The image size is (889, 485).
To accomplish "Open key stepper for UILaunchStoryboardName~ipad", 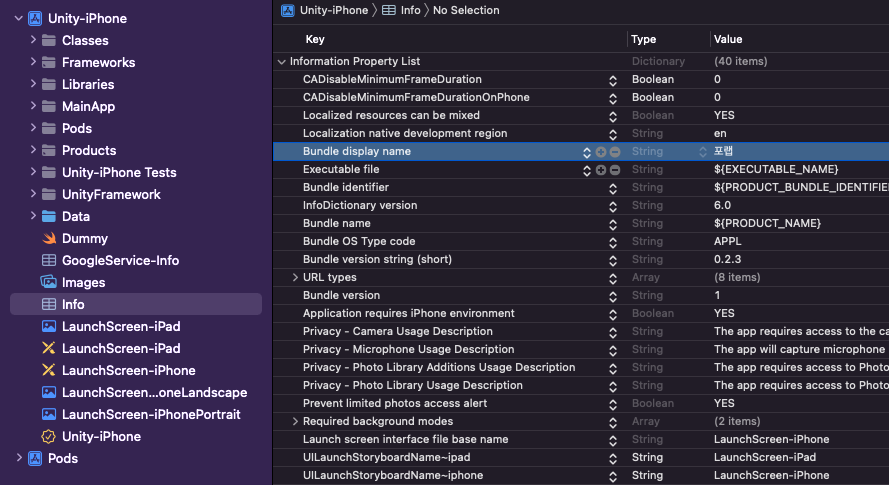I will click(613, 459).
